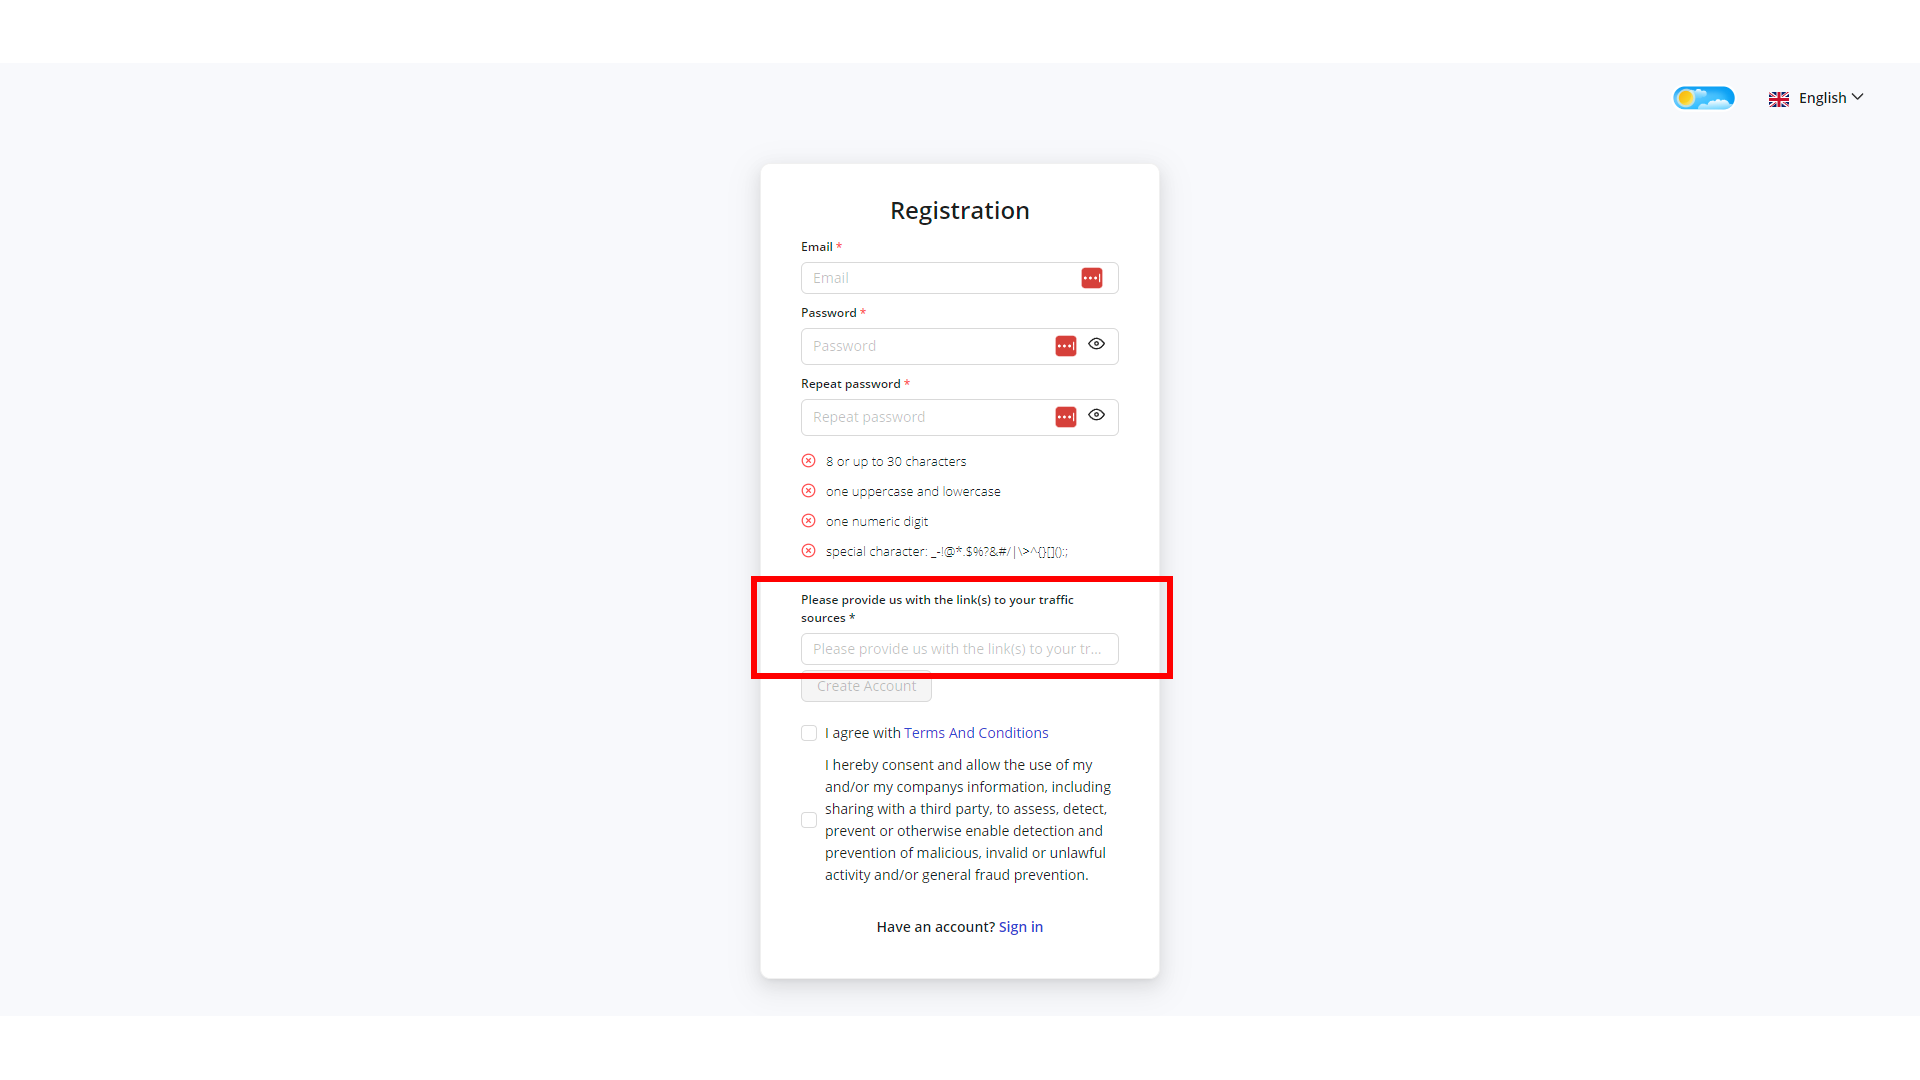Click the Sign In link
This screenshot has height=1080, width=1920.
click(x=1021, y=926)
